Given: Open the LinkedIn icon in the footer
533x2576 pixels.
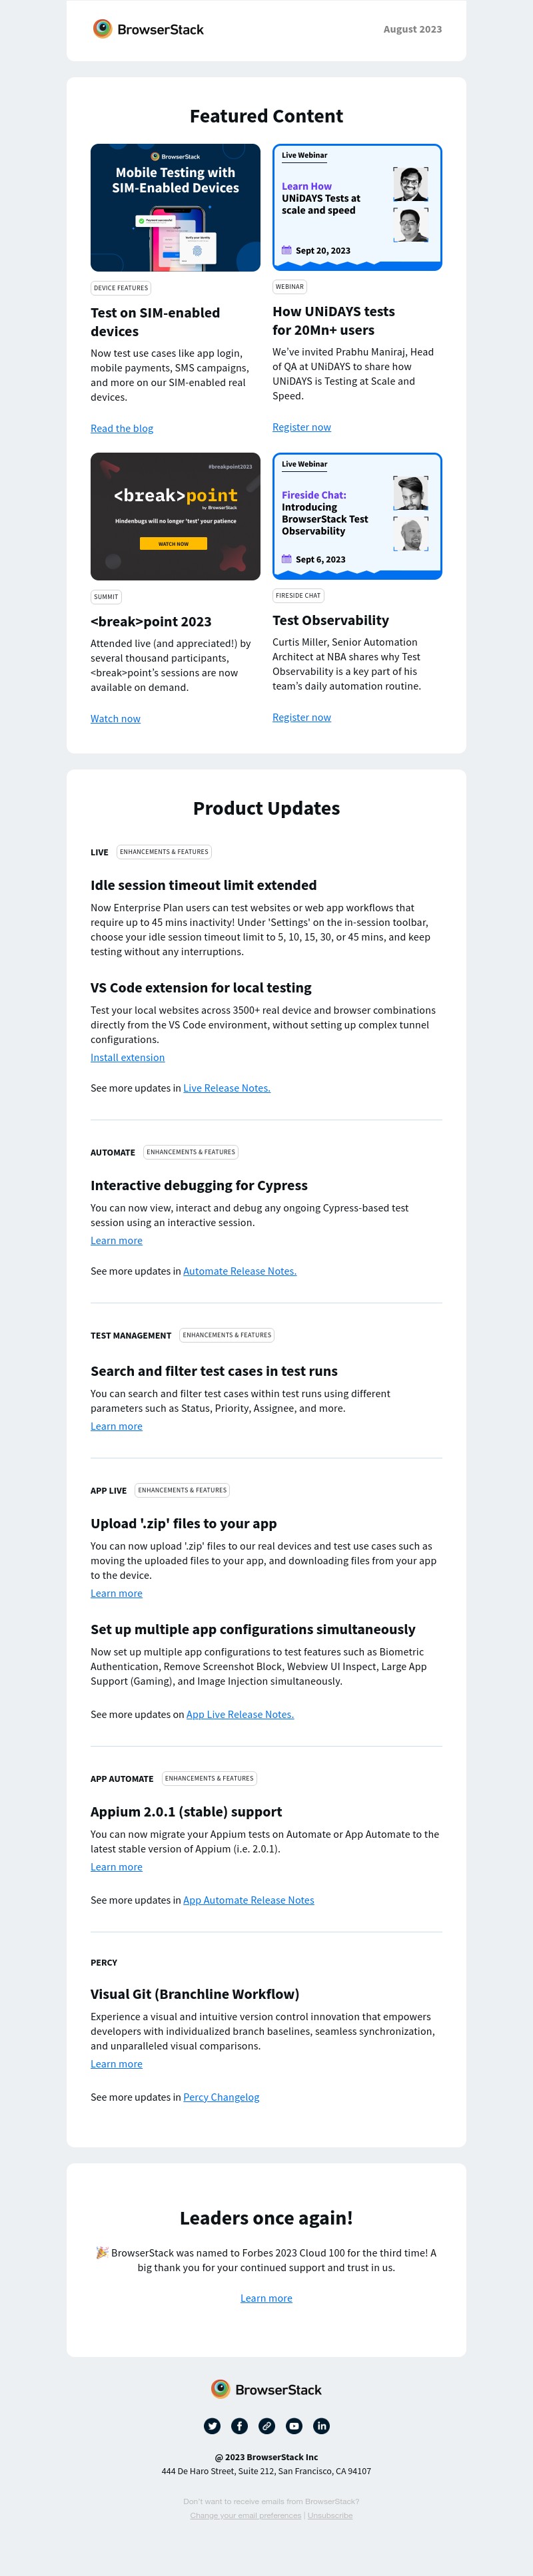Looking at the screenshot, I should [x=321, y=2426].
